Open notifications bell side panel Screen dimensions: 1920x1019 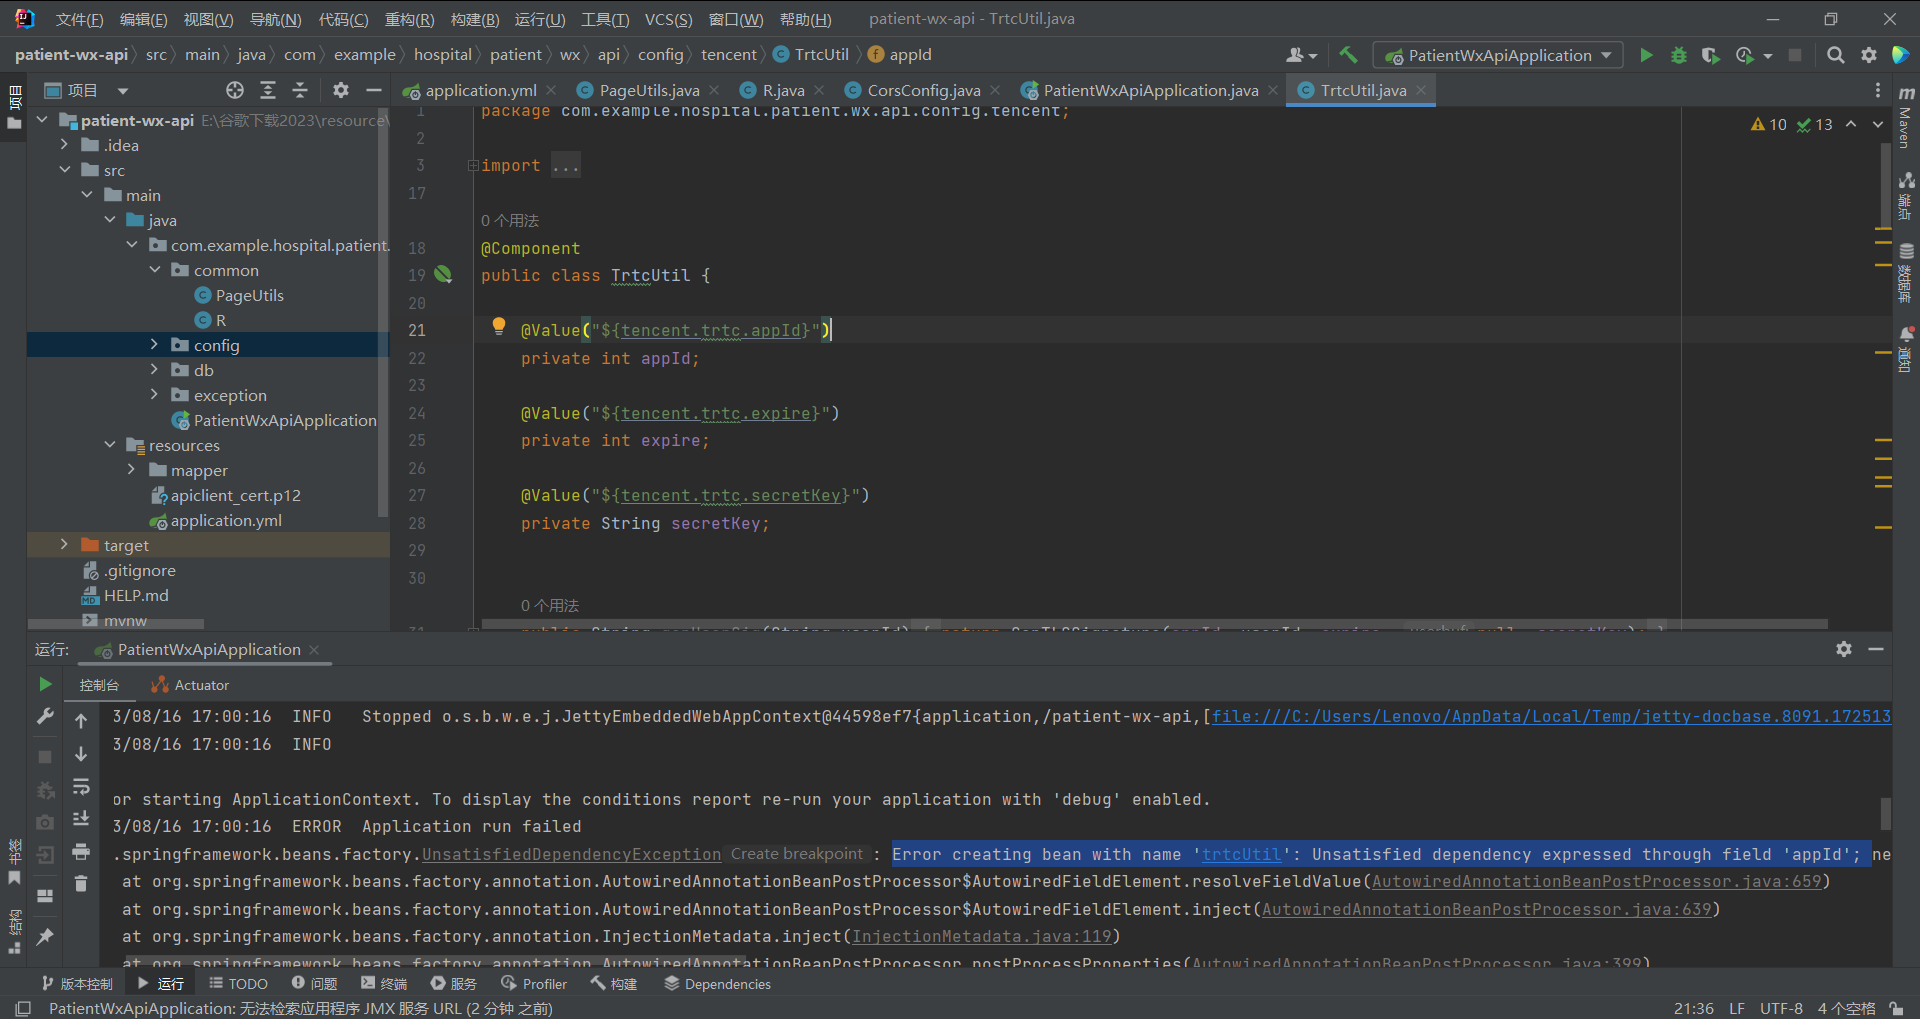tap(1906, 348)
